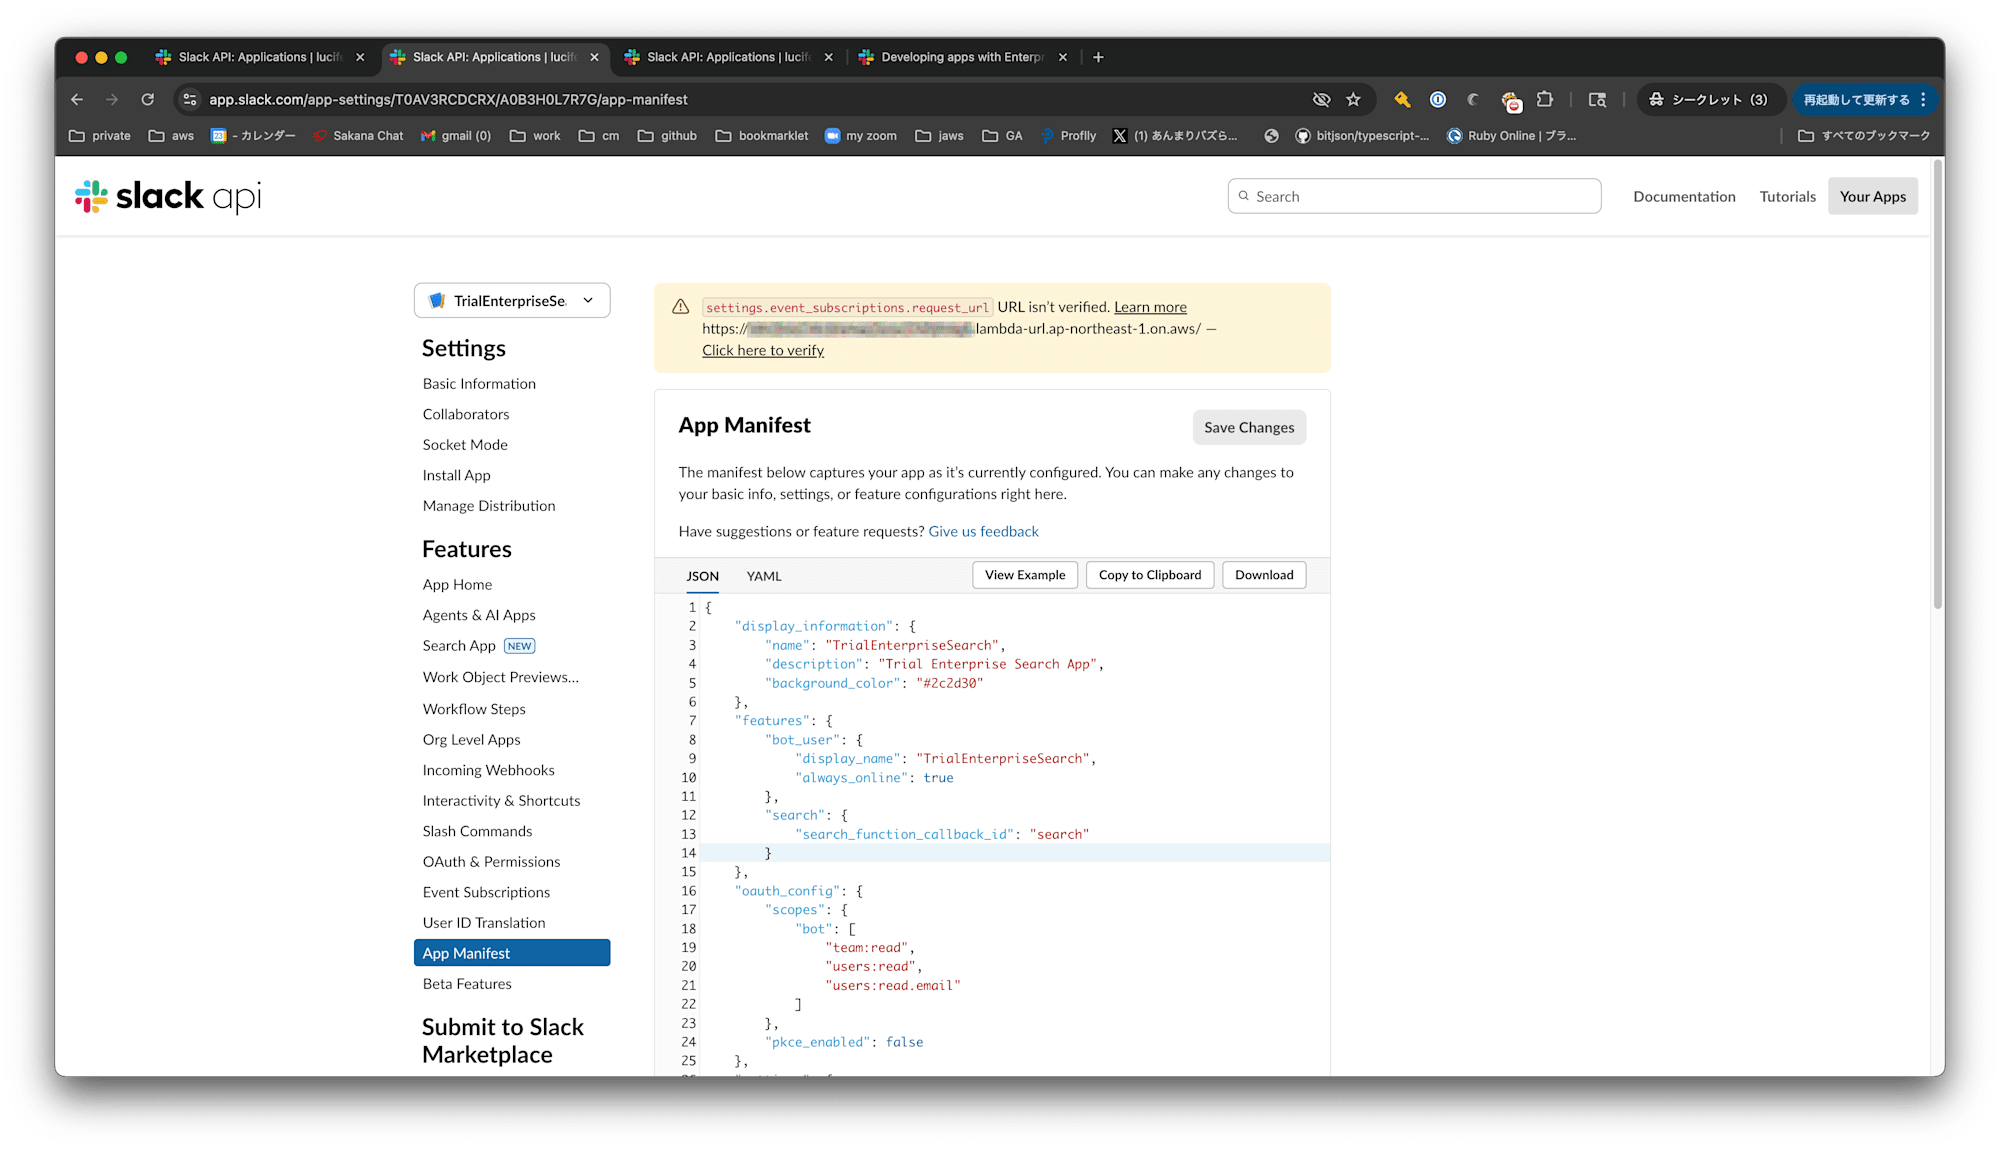Open Socket Mode settings

pyautogui.click(x=465, y=444)
